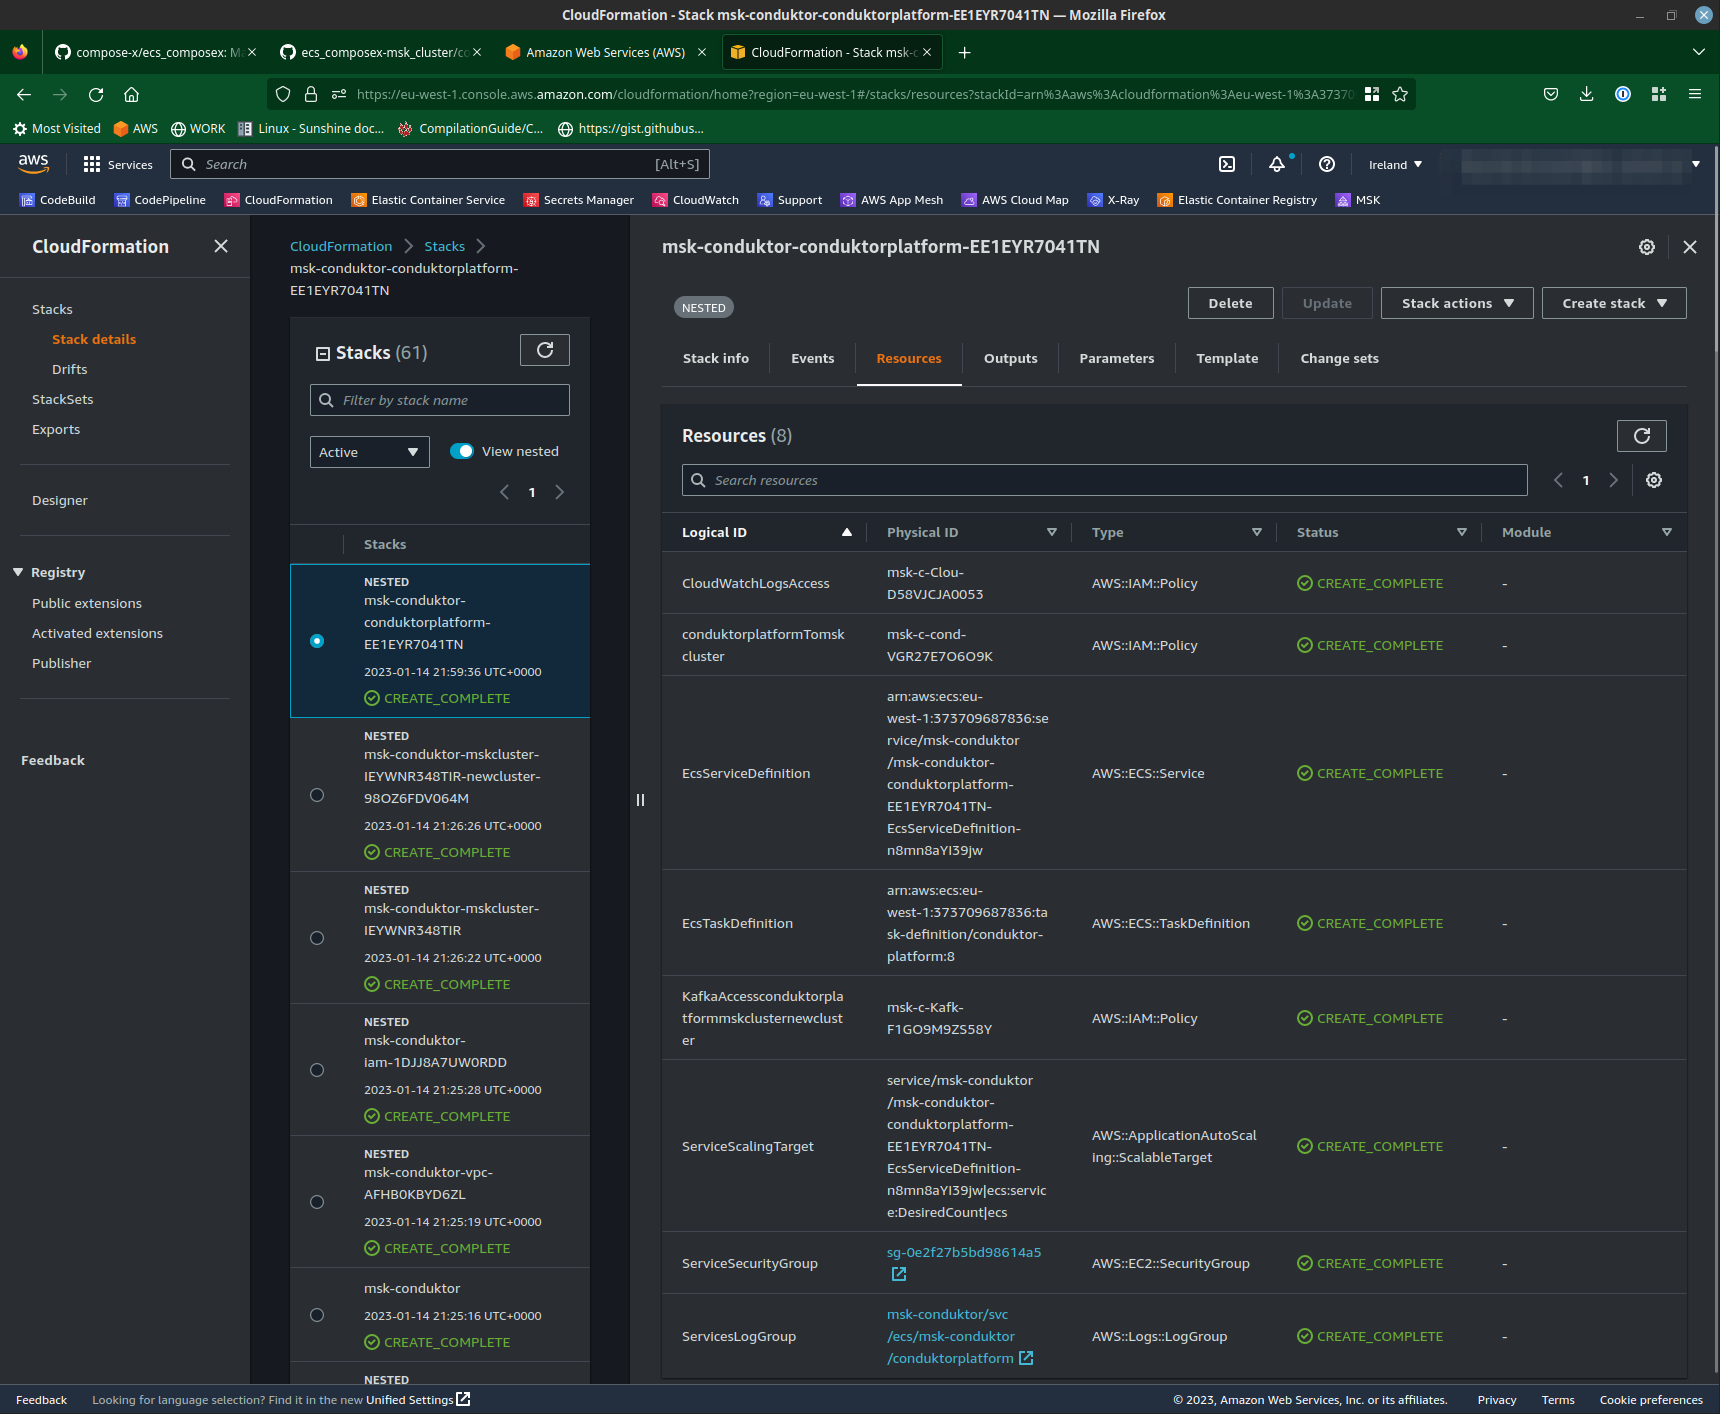Screen dimensions: 1720x1414
Task: Grab the split panel resize handle
Action: (x=640, y=800)
